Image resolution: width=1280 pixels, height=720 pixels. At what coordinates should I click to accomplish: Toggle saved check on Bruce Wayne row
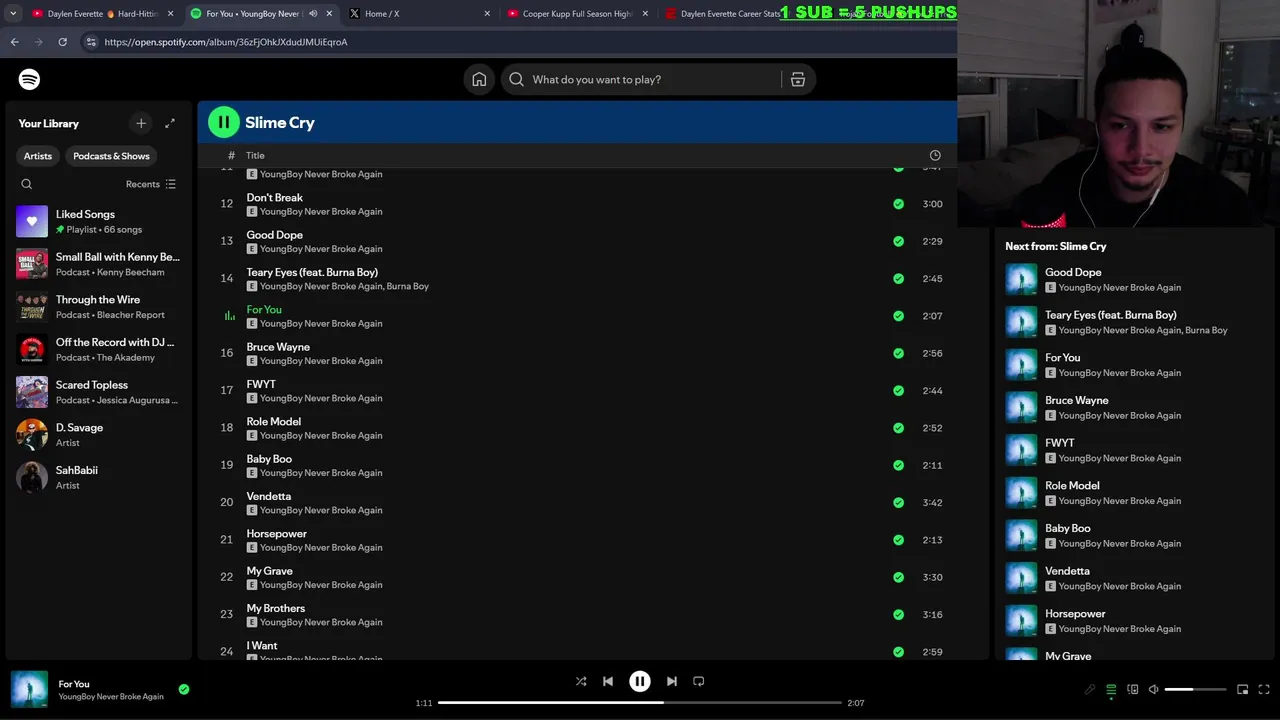(x=898, y=353)
